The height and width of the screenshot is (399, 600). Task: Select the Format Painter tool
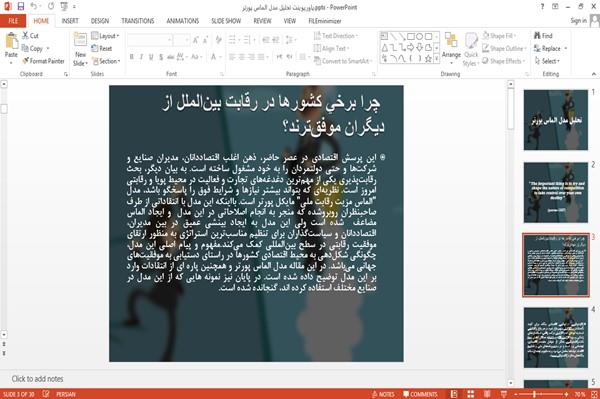click(x=43, y=61)
